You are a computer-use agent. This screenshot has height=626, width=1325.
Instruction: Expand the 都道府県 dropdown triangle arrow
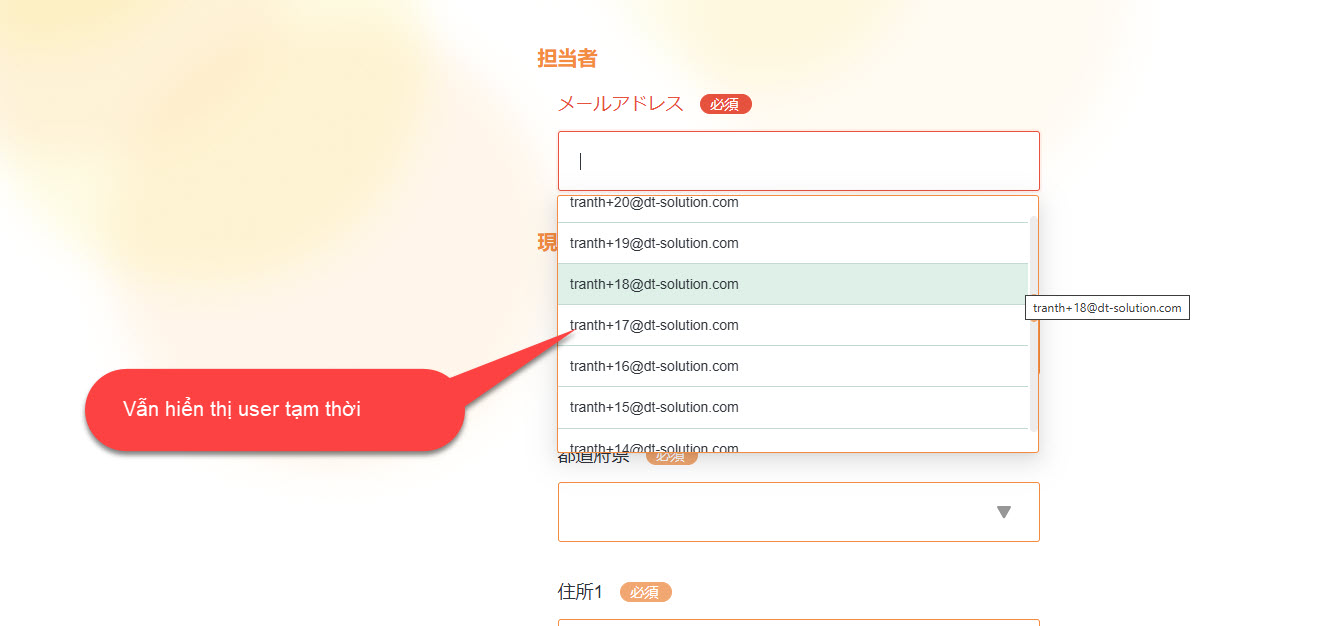pos(1004,512)
